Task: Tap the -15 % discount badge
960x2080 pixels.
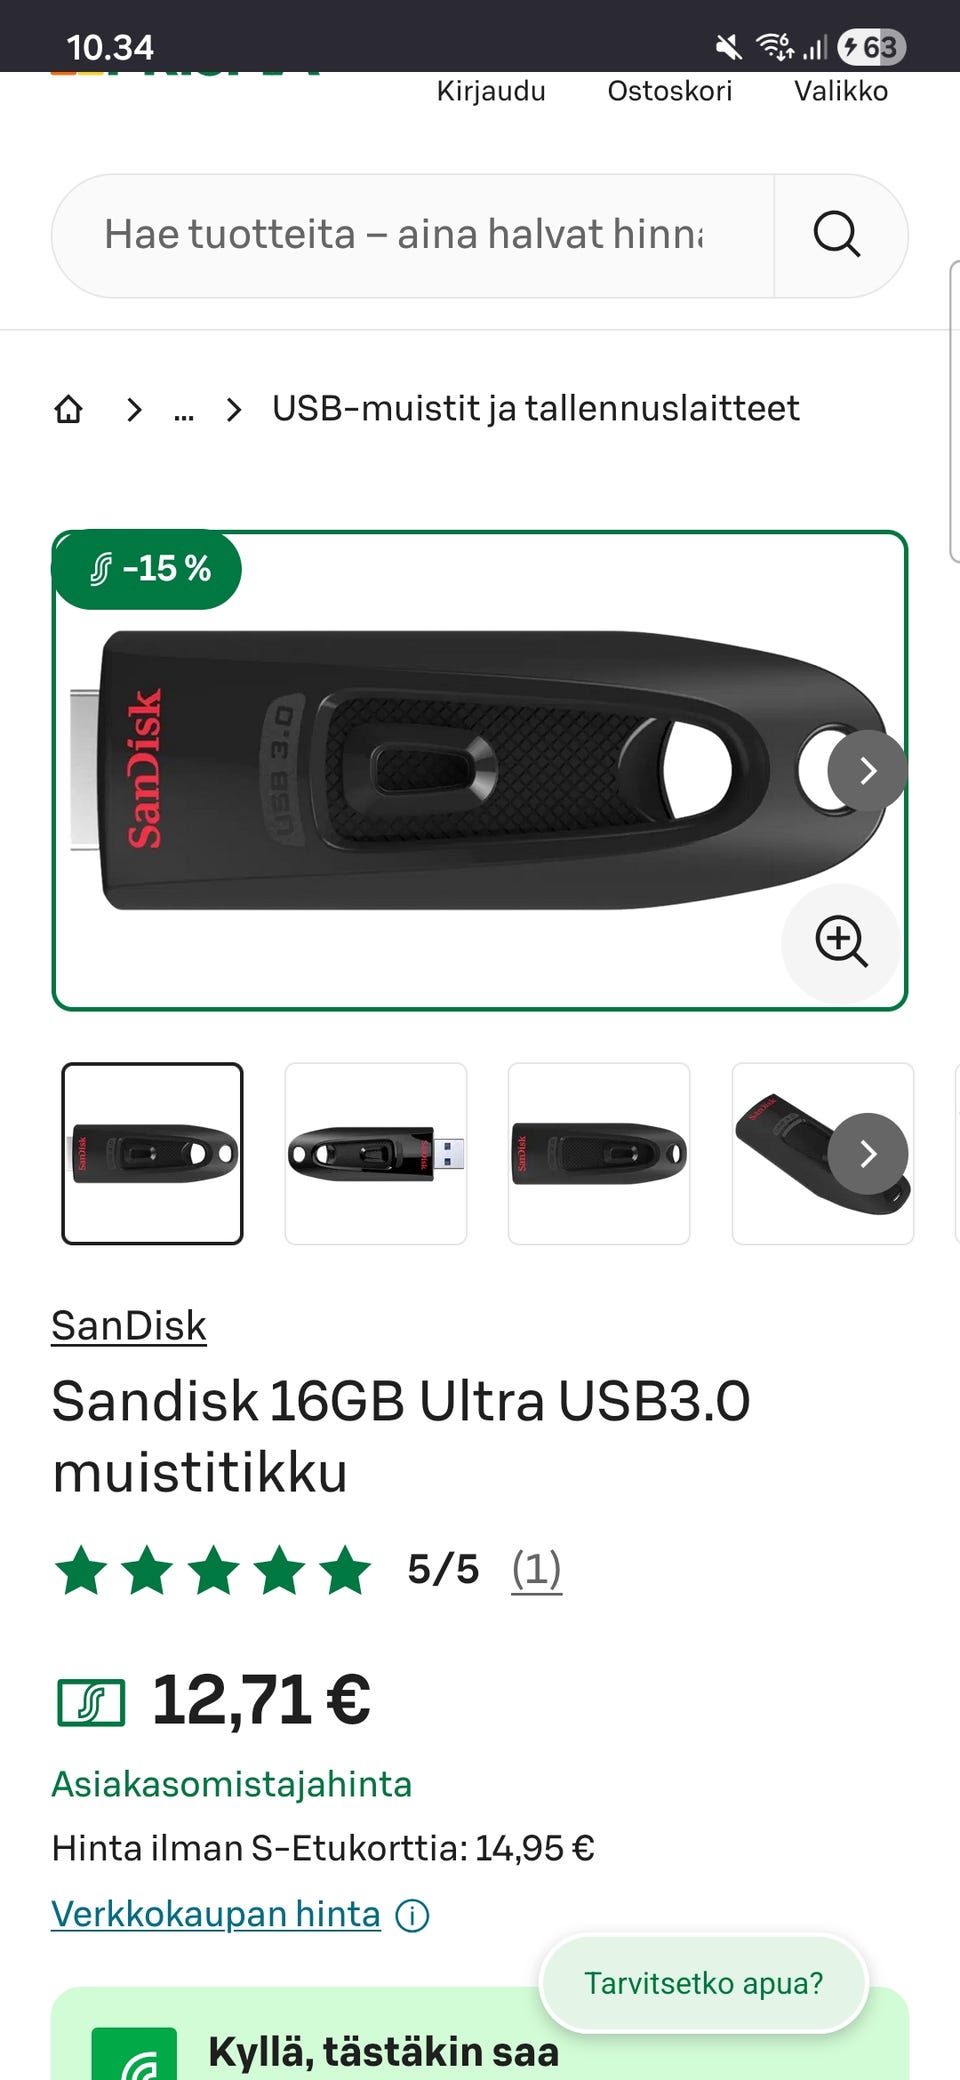Action: coord(148,569)
